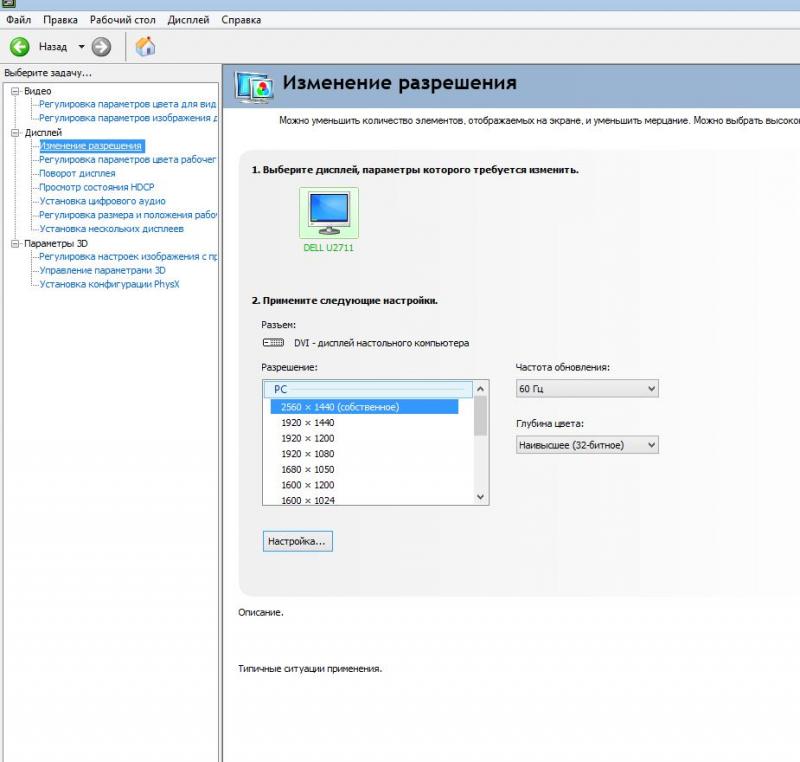Open the Правка menu

coord(60,20)
